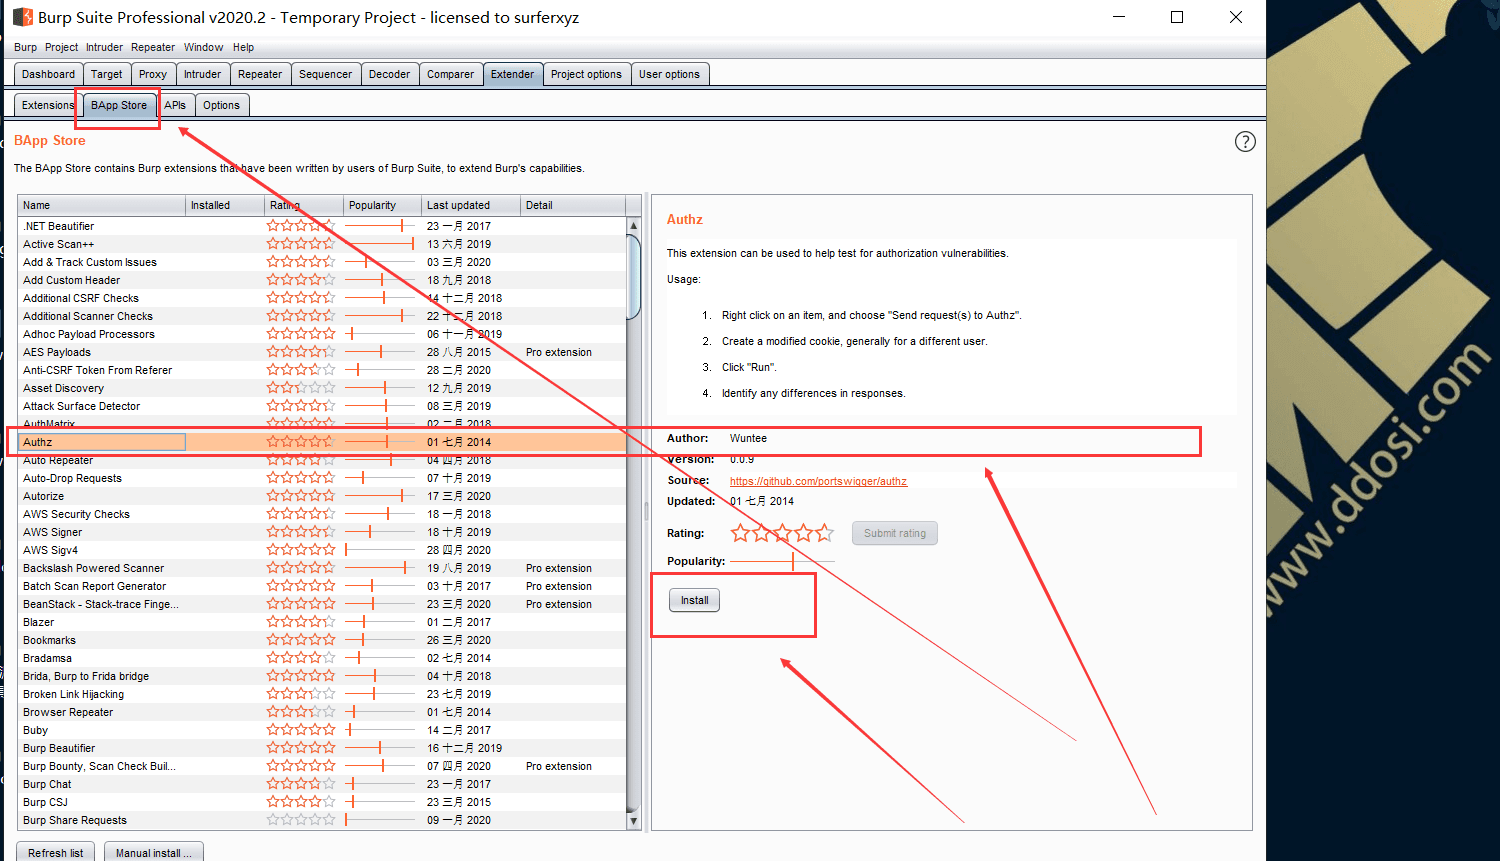This screenshot has width=1500, height=861.
Task: Open the Help menu
Action: [x=243, y=47]
